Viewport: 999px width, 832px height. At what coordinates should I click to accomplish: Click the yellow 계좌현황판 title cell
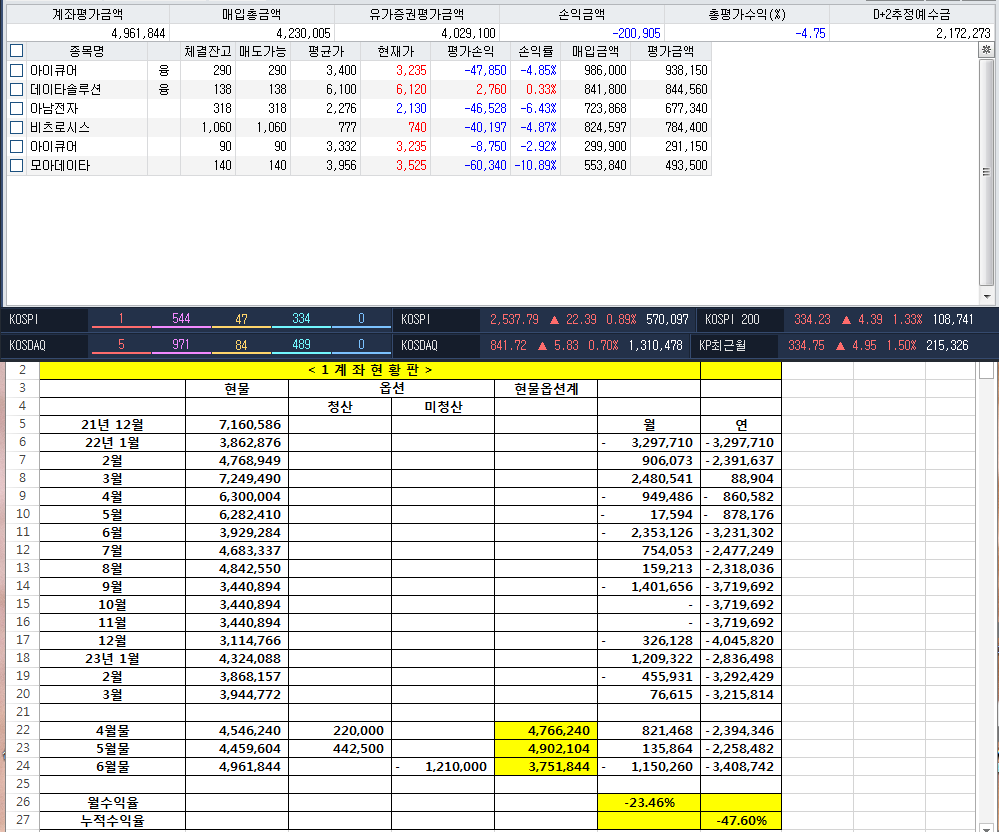pyautogui.click(x=370, y=370)
